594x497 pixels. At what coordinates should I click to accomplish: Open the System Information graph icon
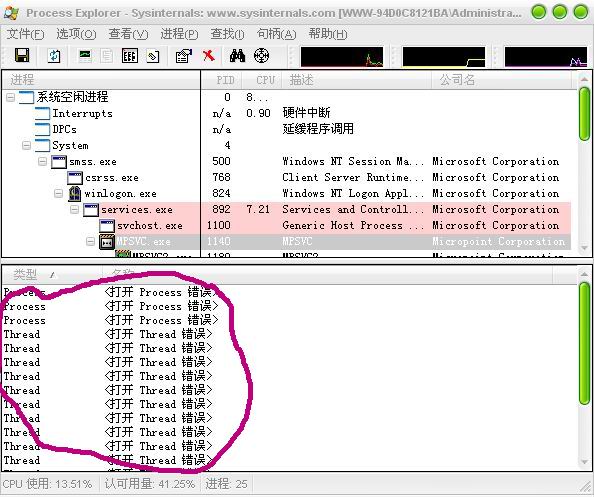click(x=85, y=56)
